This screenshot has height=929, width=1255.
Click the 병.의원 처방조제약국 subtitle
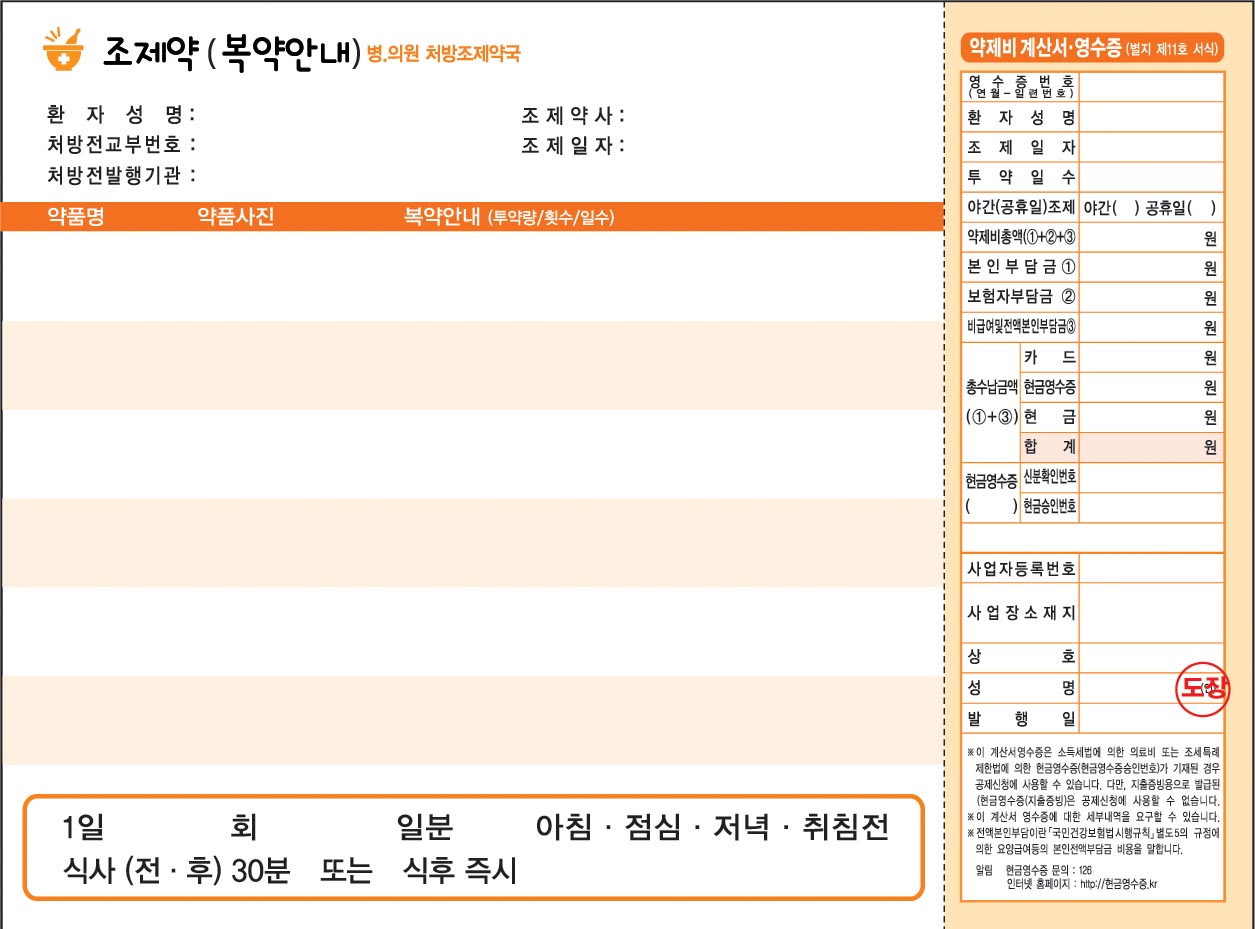click(444, 54)
